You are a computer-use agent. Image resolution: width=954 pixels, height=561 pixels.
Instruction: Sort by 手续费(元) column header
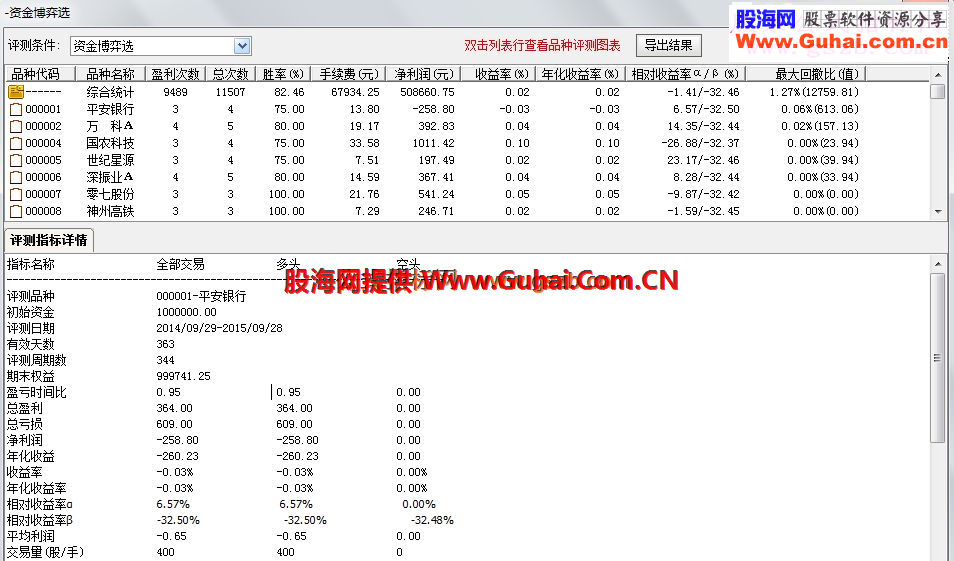349,74
